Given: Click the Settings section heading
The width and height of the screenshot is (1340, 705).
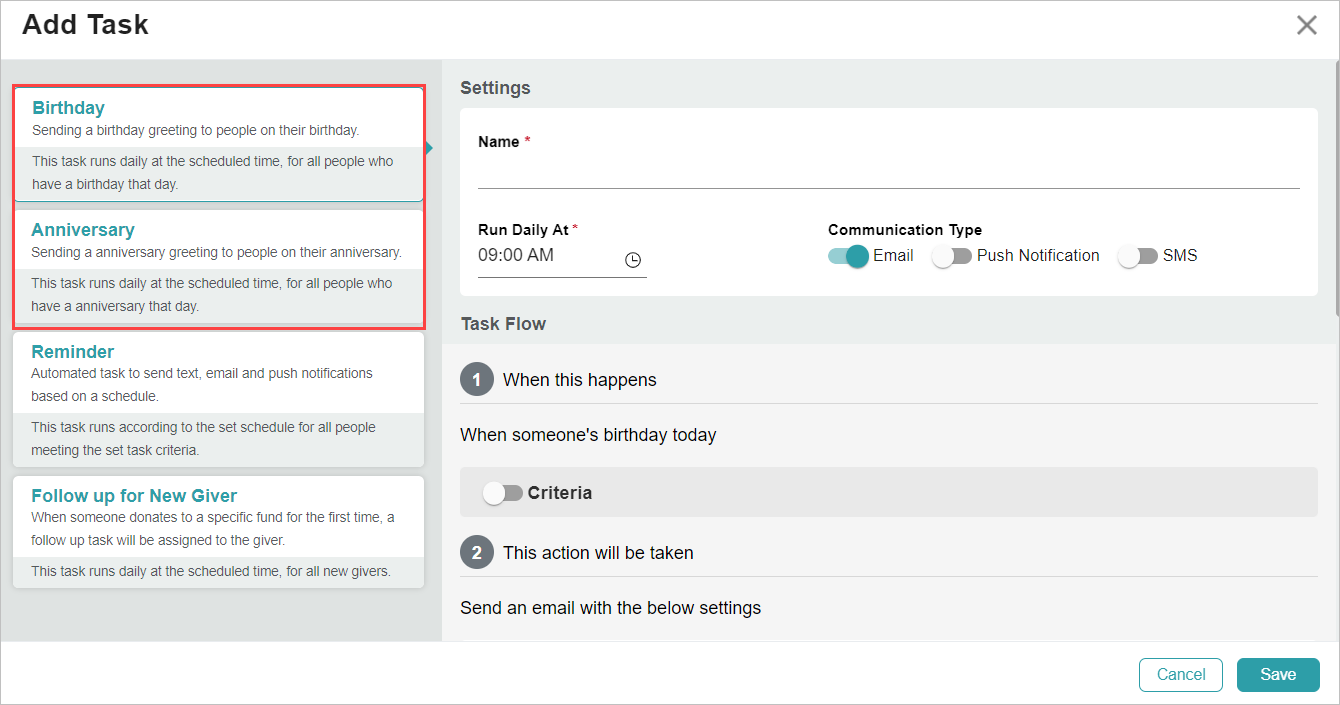Looking at the screenshot, I should pyautogui.click(x=495, y=88).
